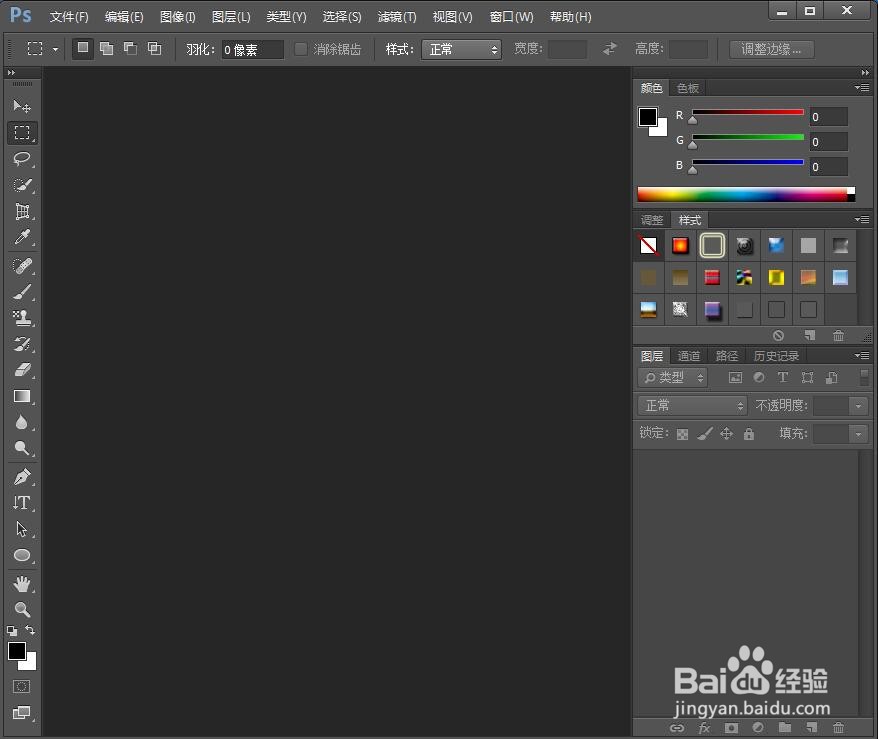Viewport: 878px width, 739px height.
Task: Select the Quick Selection tool
Action: coord(22,185)
